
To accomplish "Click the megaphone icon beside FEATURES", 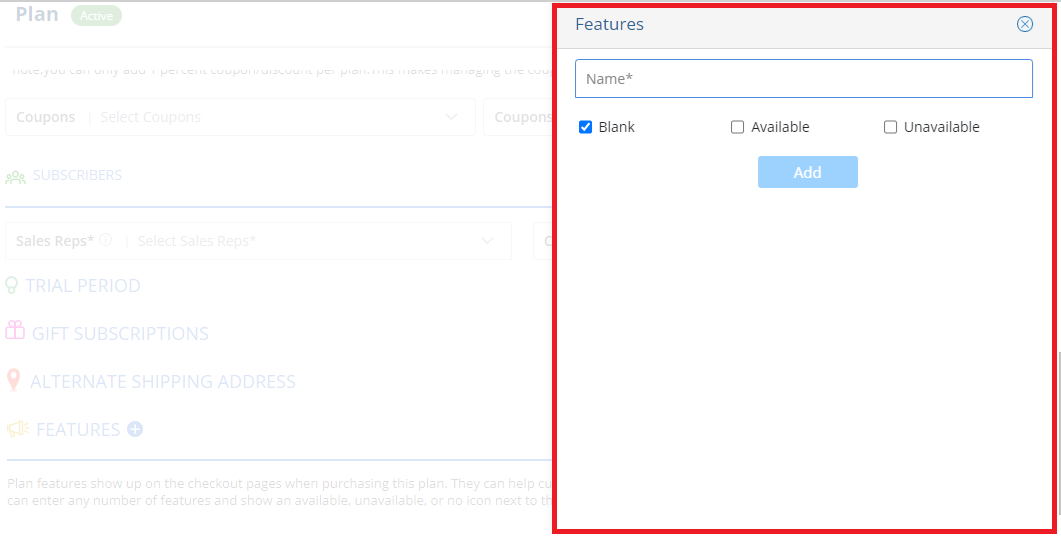I will point(18,429).
